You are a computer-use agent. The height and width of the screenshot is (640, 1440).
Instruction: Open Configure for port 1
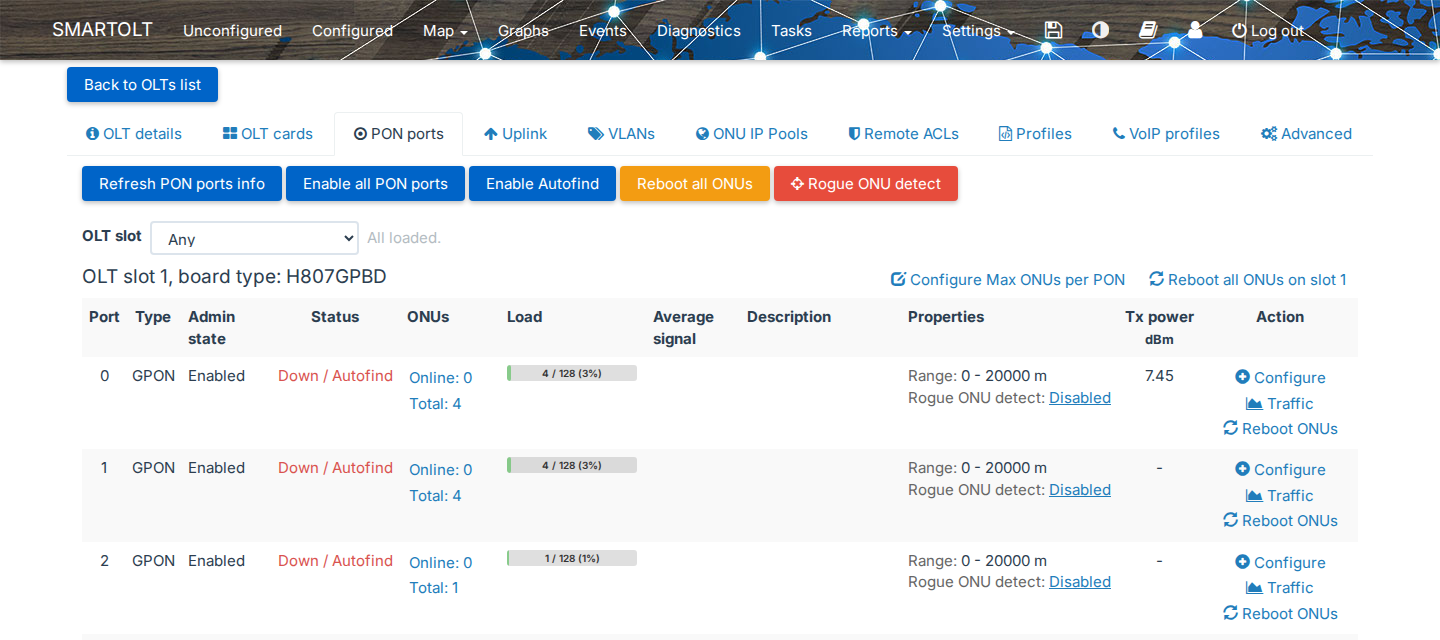pos(1280,469)
